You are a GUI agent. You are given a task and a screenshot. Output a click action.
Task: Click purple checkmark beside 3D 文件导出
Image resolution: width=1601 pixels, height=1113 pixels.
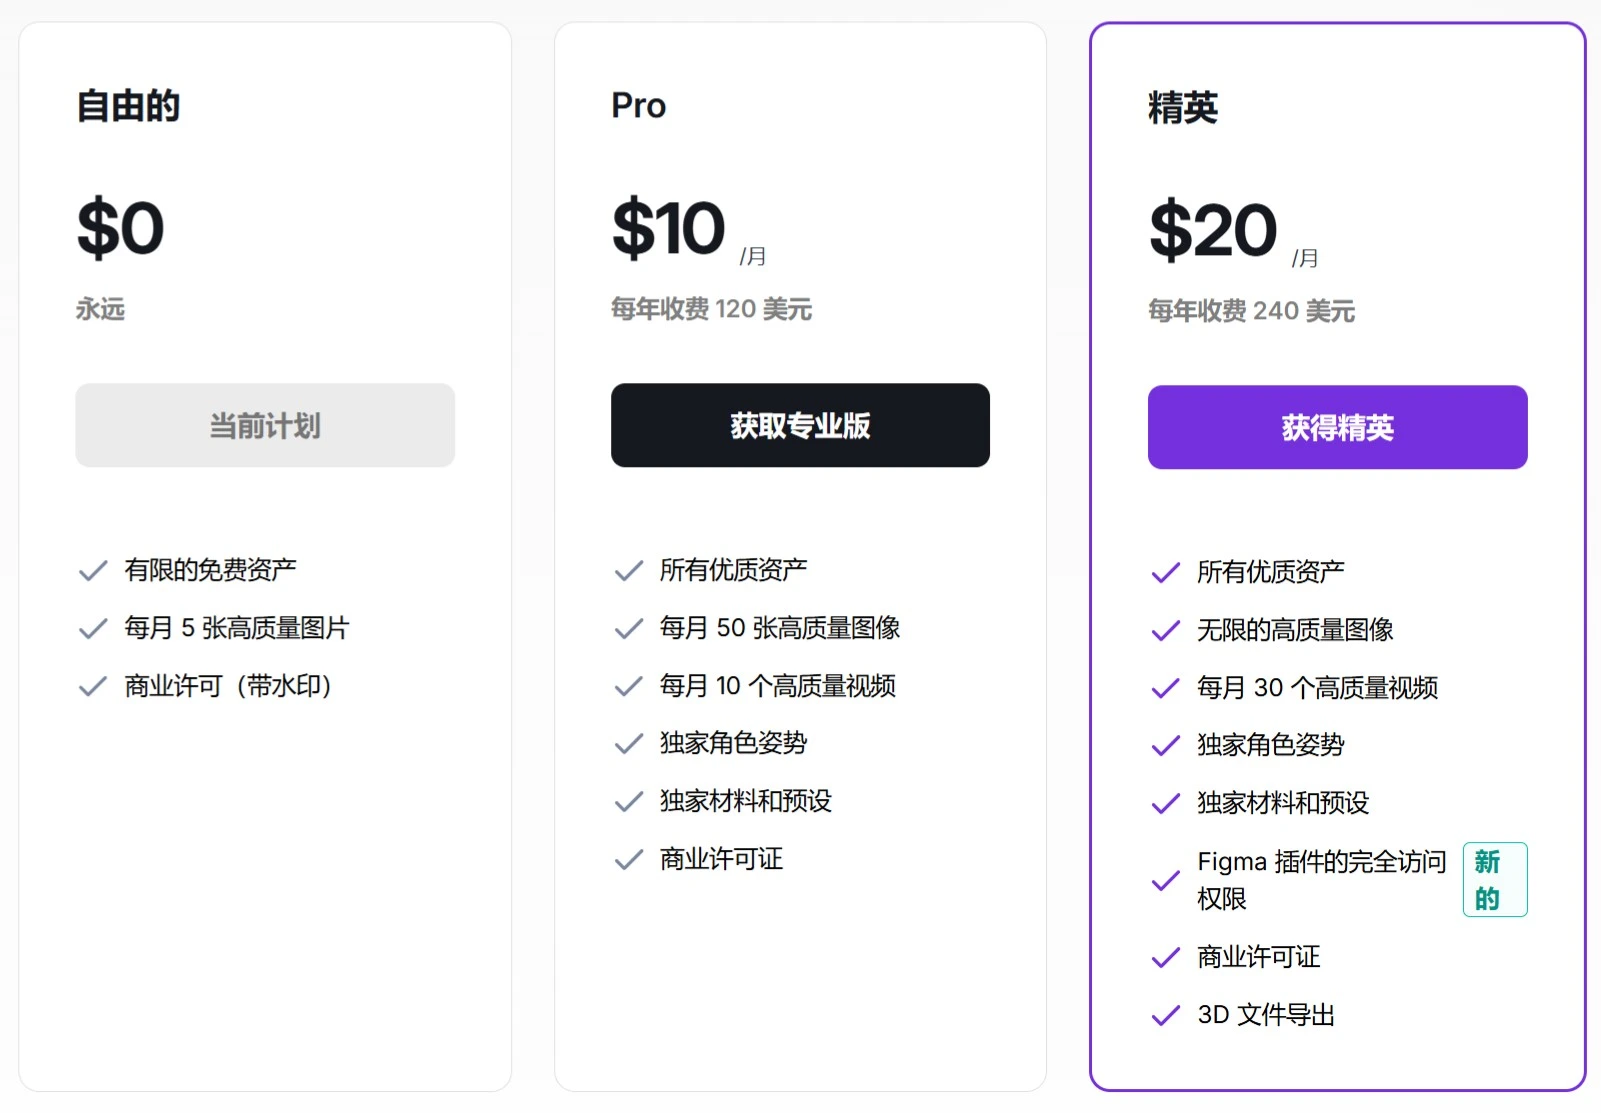1166,1016
